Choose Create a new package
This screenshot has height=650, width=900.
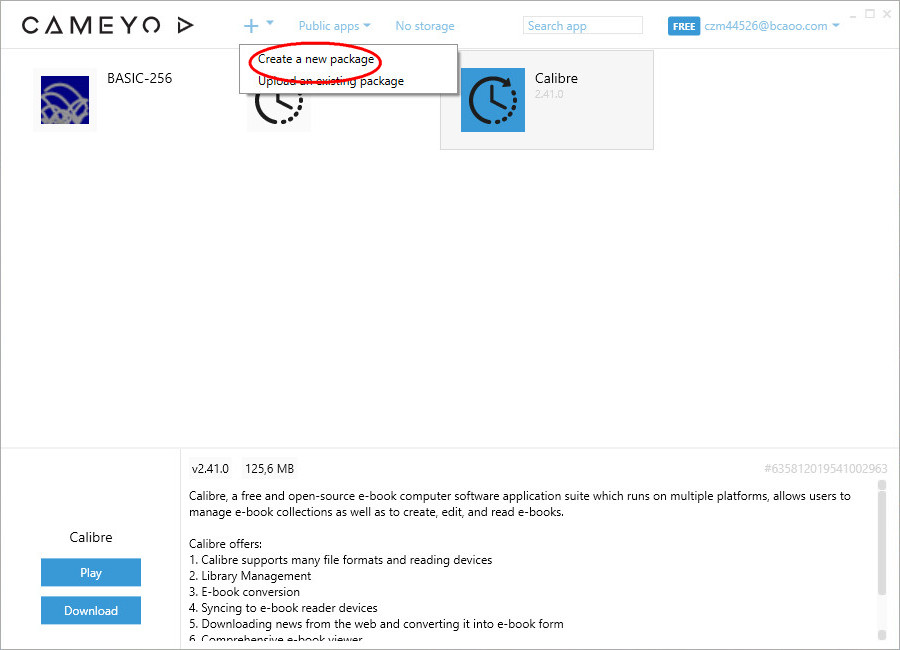pyautogui.click(x=316, y=59)
